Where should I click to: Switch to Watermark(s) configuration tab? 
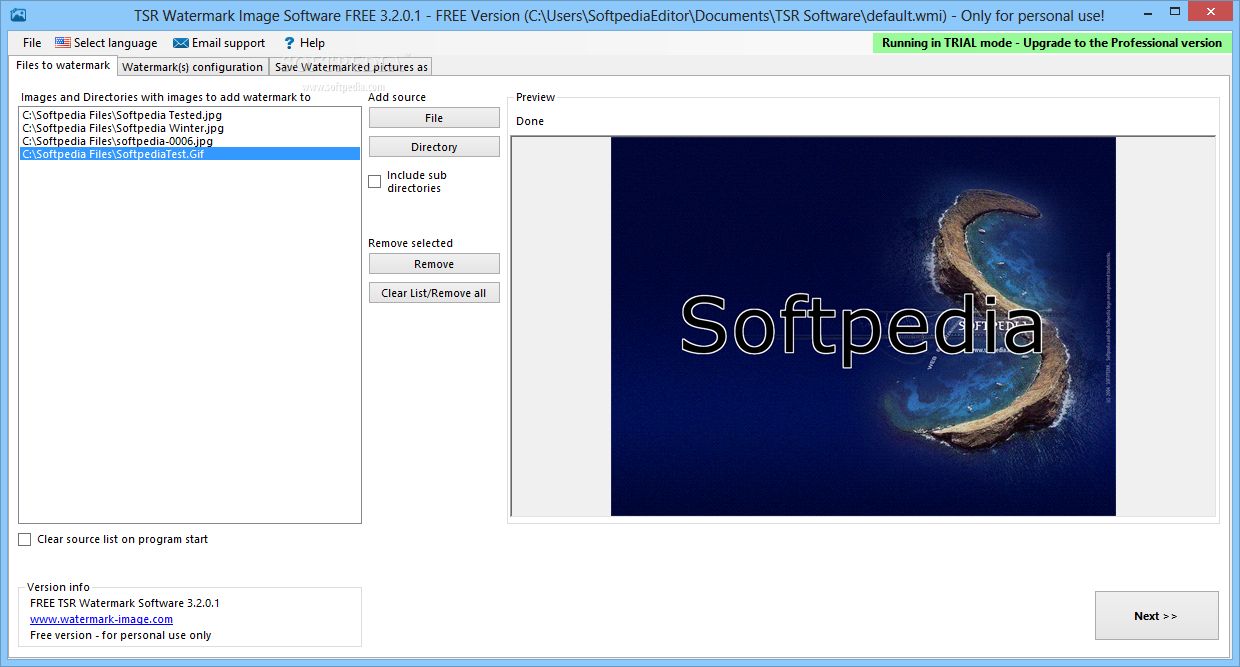click(192, 67)
